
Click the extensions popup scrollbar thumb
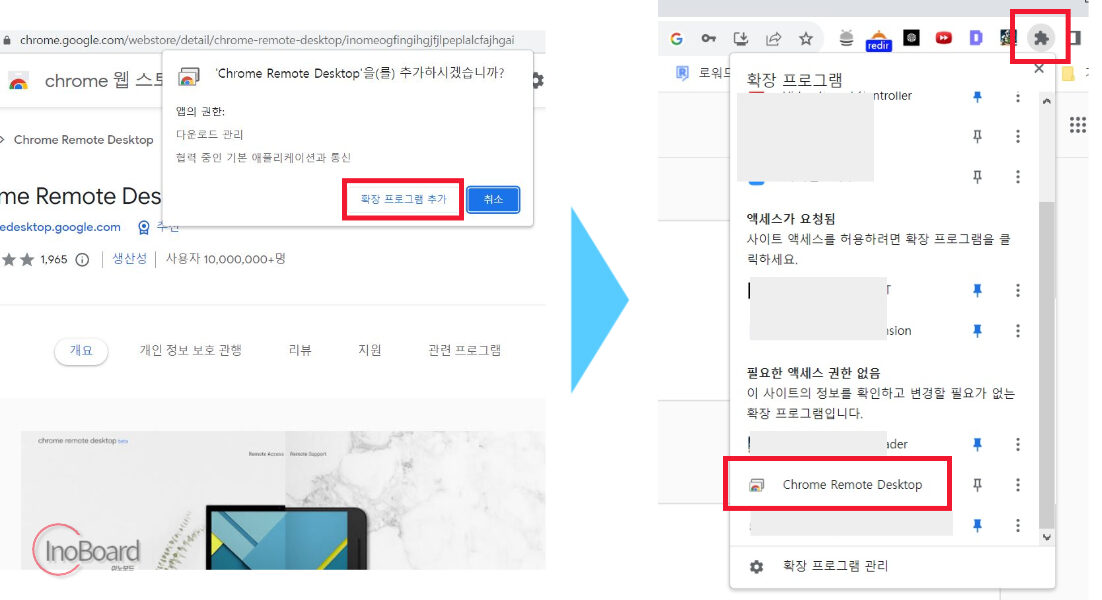[x=1046, y=365]
